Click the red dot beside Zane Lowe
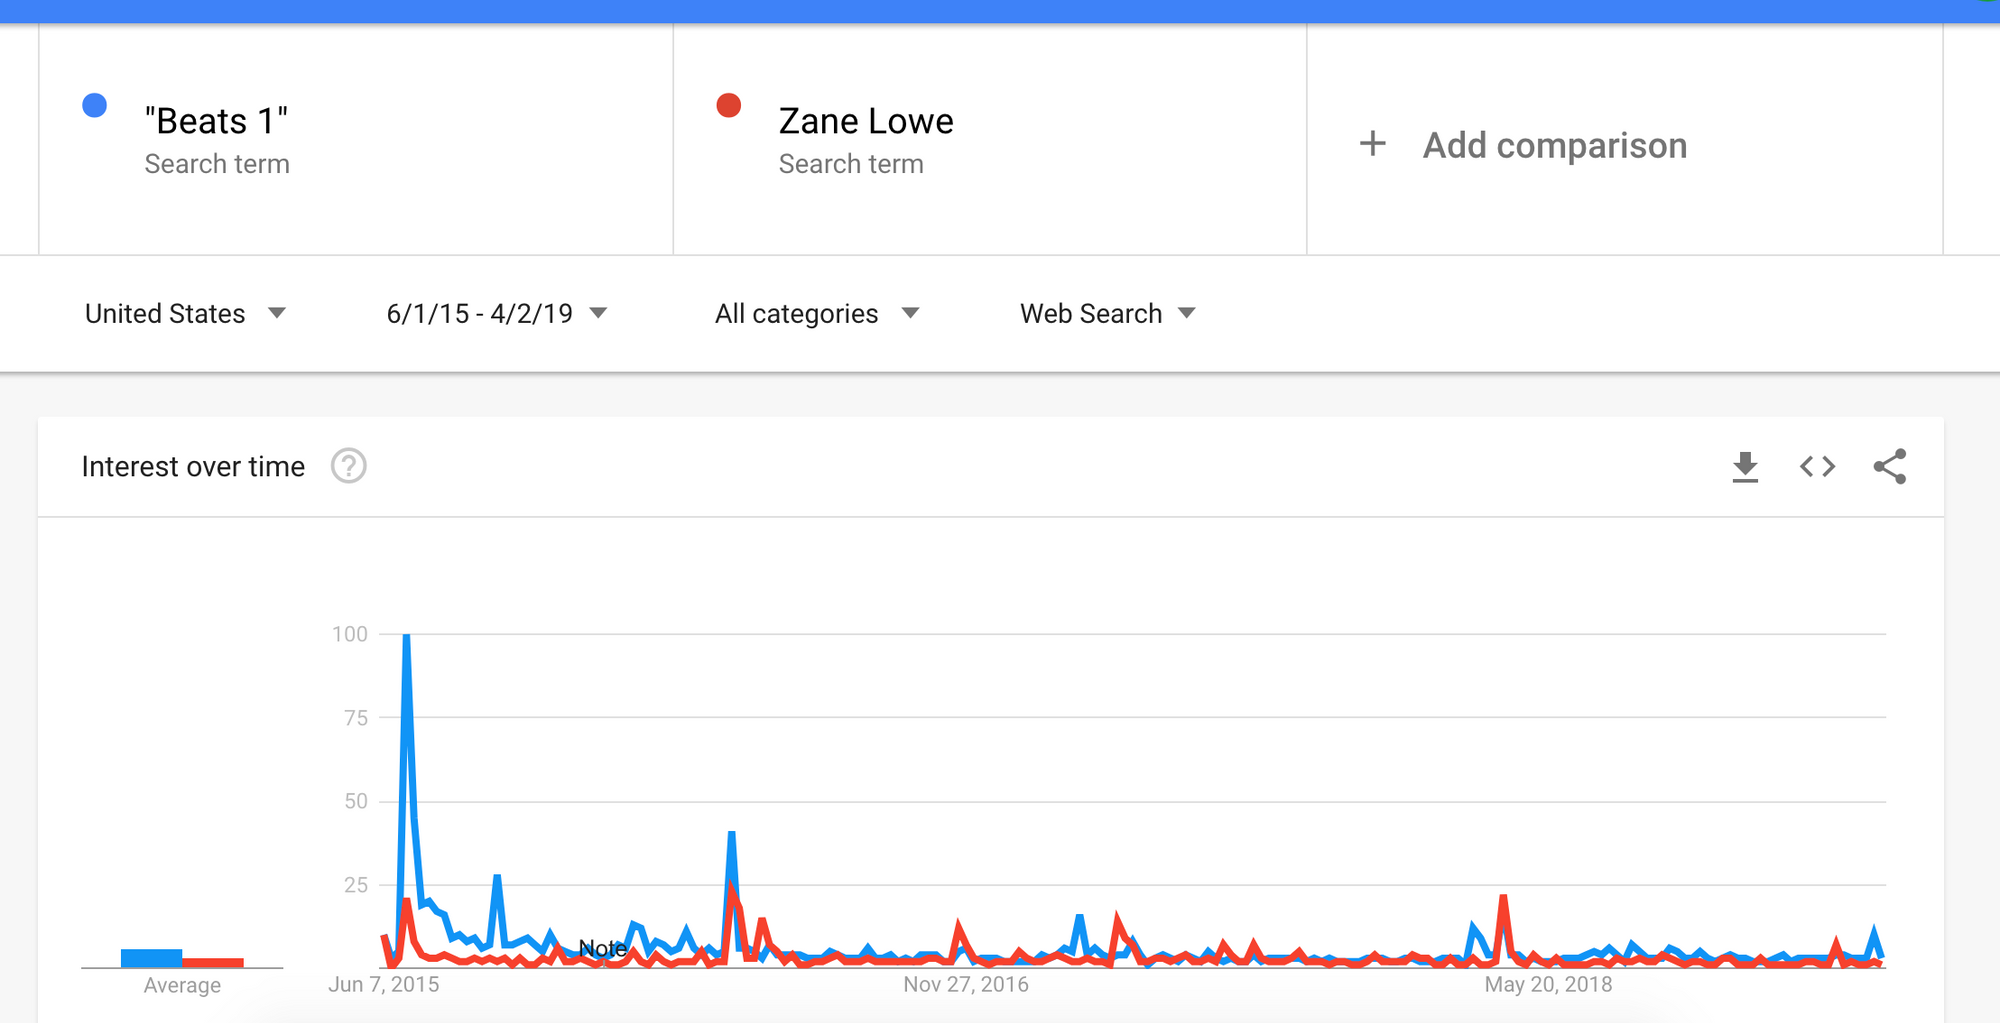 (729, 105)
